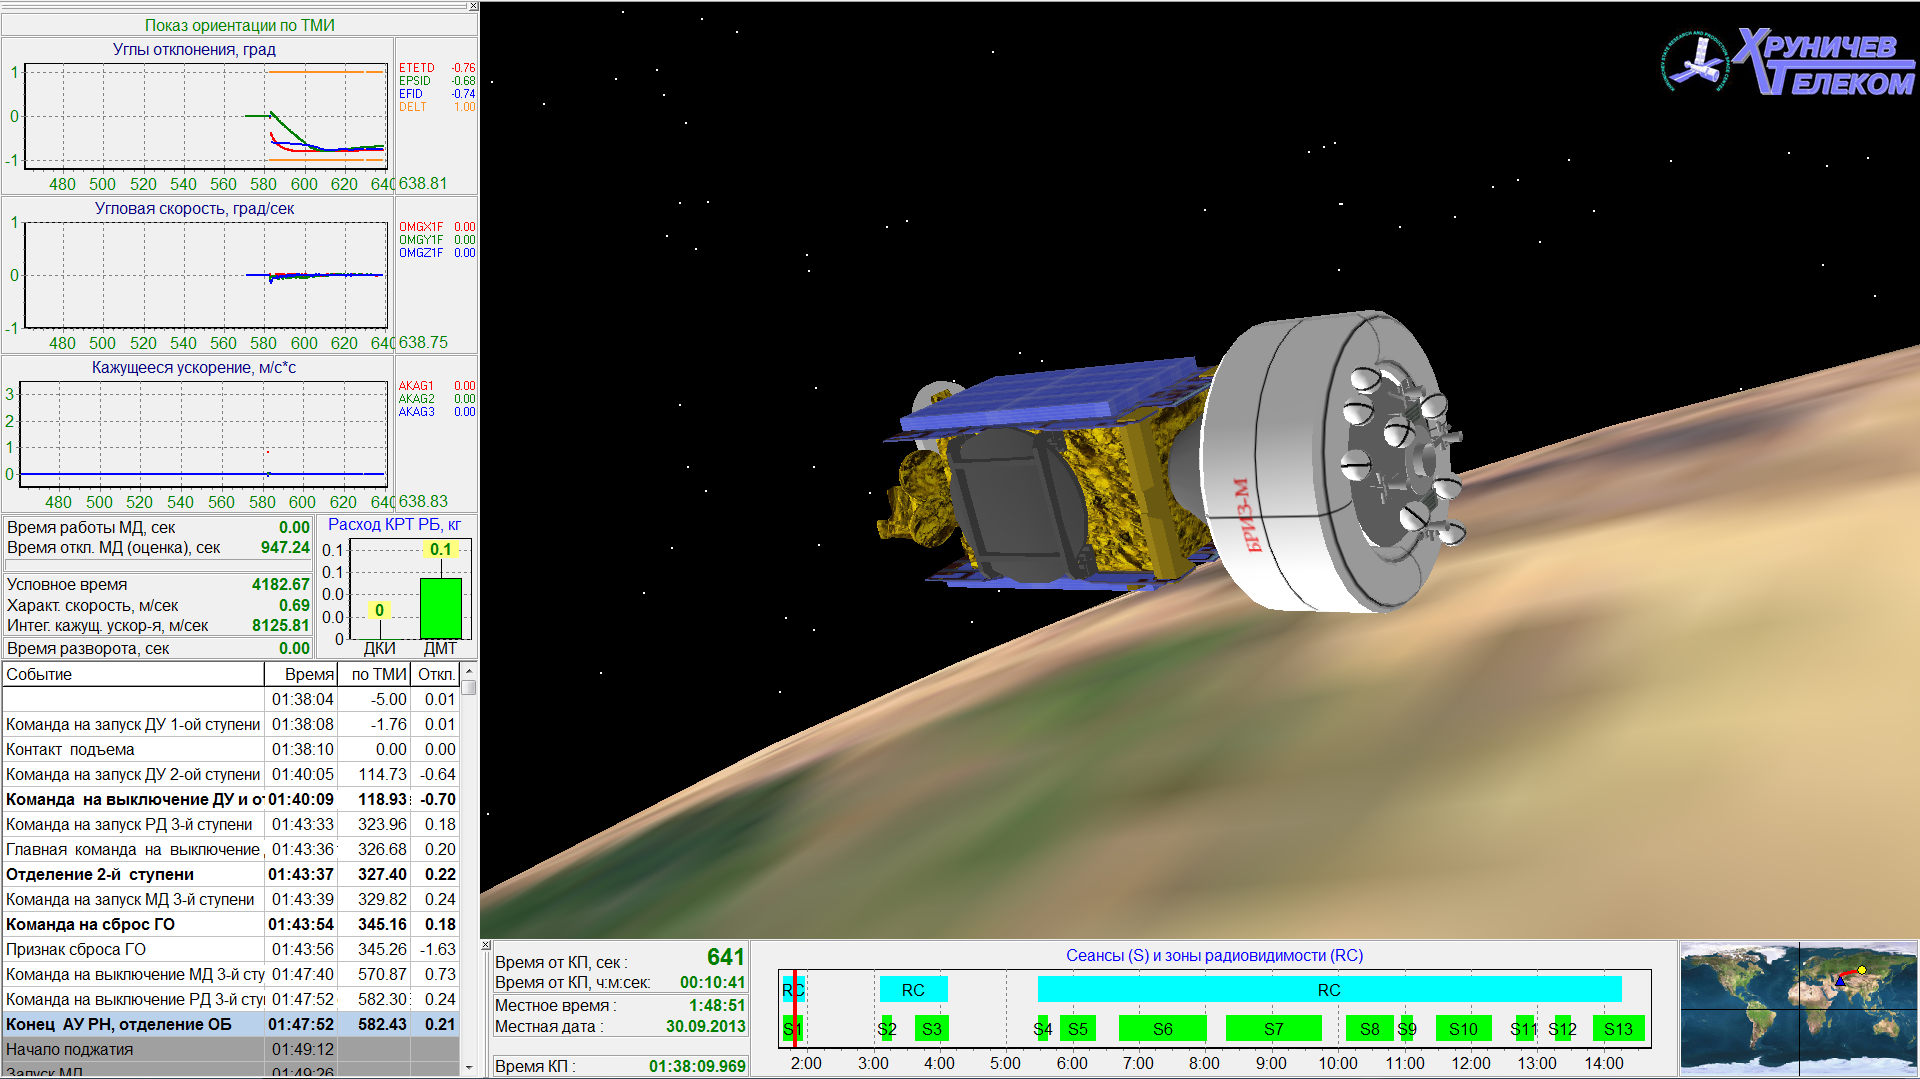Viewport: 1920px width, 1079px height.
Task: Select the Команда на сброс ГО row
Action: [133, 924]
